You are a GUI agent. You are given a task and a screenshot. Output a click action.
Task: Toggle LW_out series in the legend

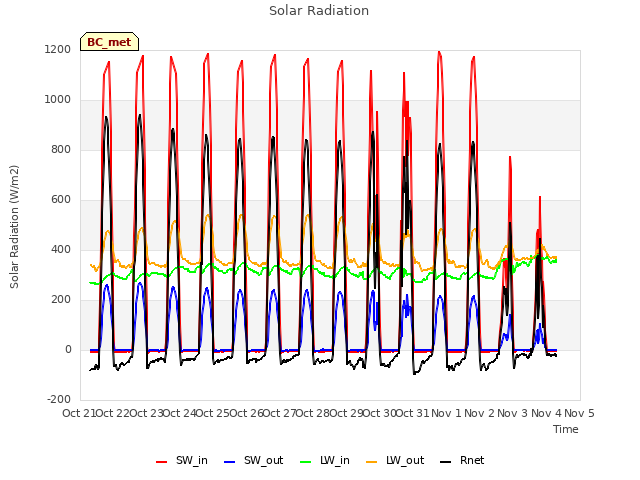tap(395, 460)
